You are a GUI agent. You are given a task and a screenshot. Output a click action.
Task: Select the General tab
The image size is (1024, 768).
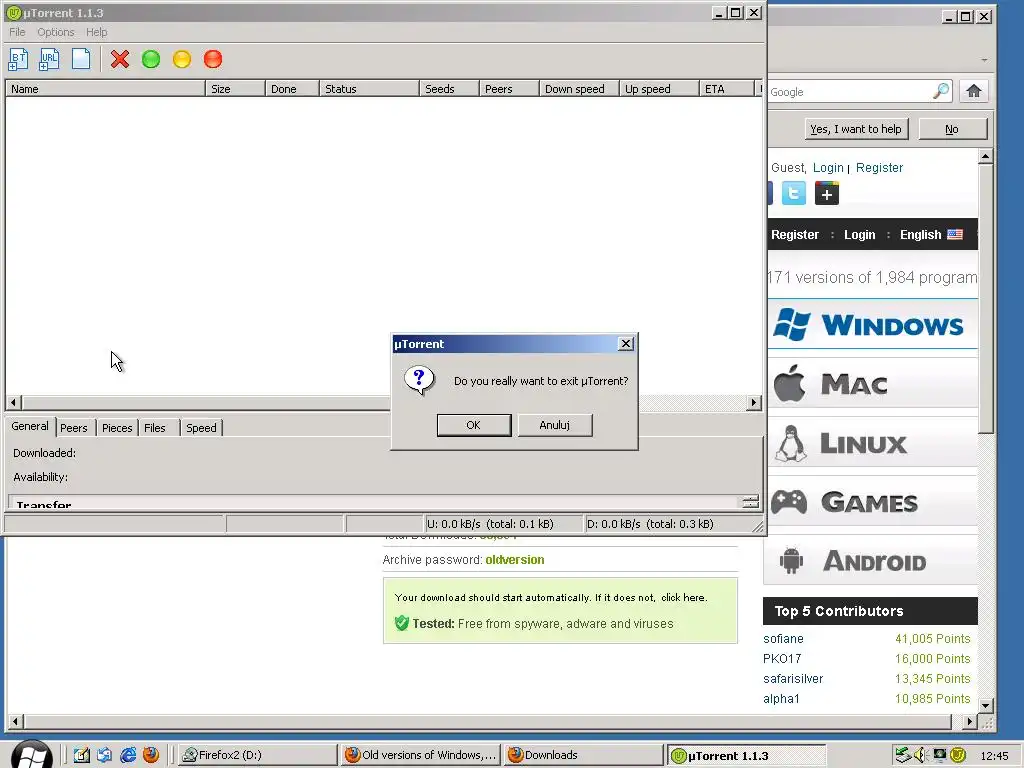click(30, 426)
